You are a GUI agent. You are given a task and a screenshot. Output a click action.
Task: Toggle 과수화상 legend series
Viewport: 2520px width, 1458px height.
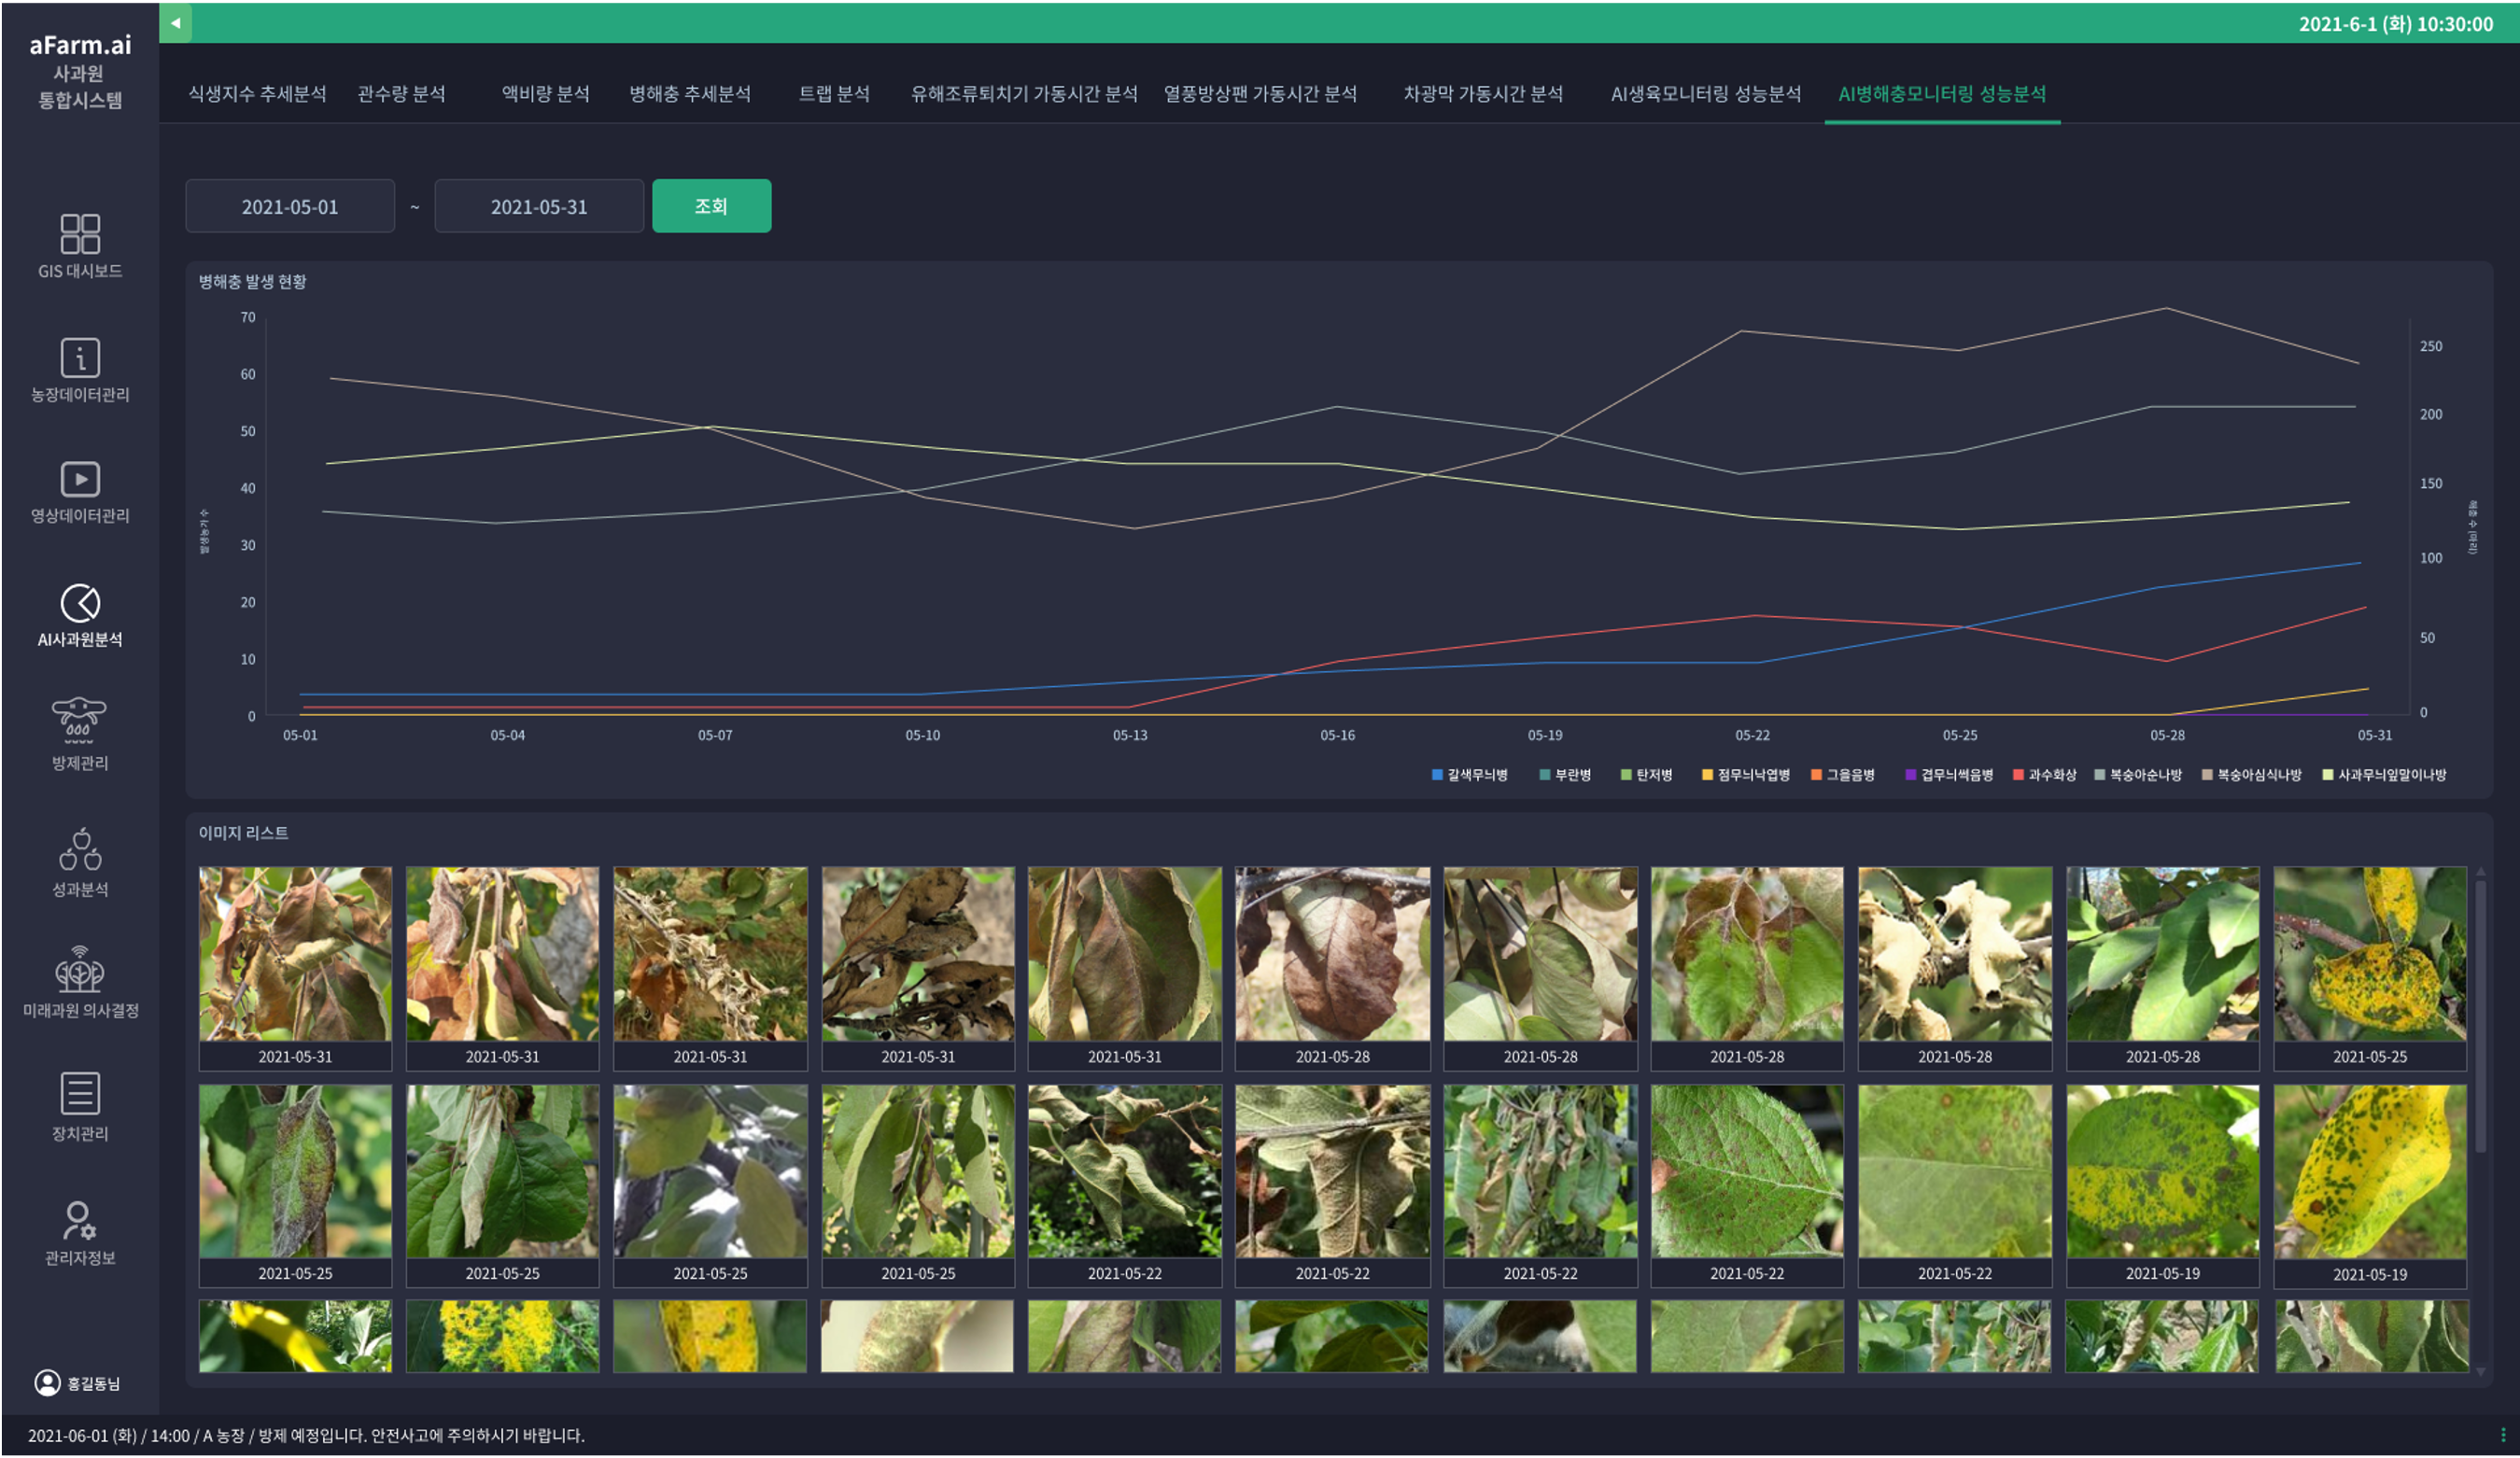click(x=2044, y=775)
